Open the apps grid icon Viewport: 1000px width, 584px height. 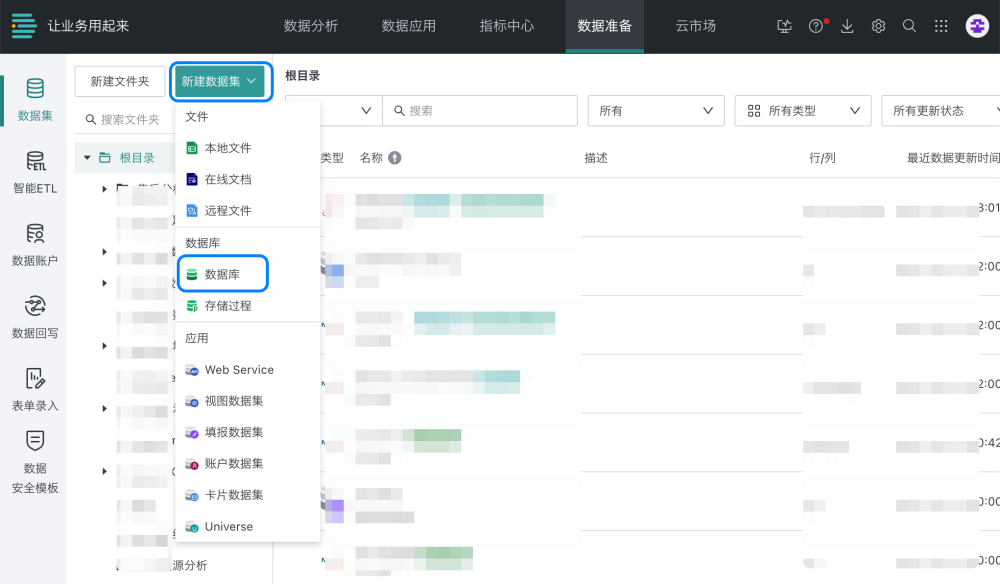[941, 26]
